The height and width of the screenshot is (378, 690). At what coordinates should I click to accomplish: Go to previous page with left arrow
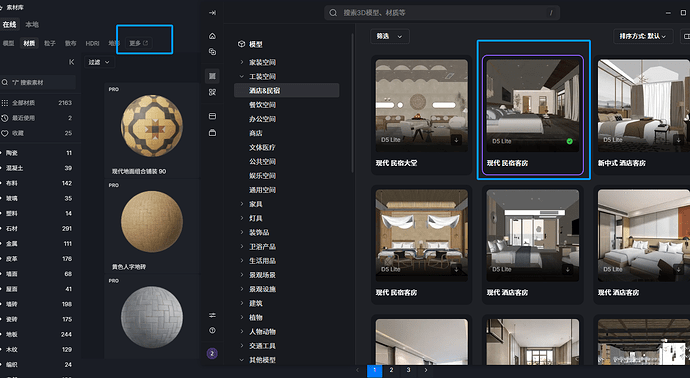click(x=357, y=370)
